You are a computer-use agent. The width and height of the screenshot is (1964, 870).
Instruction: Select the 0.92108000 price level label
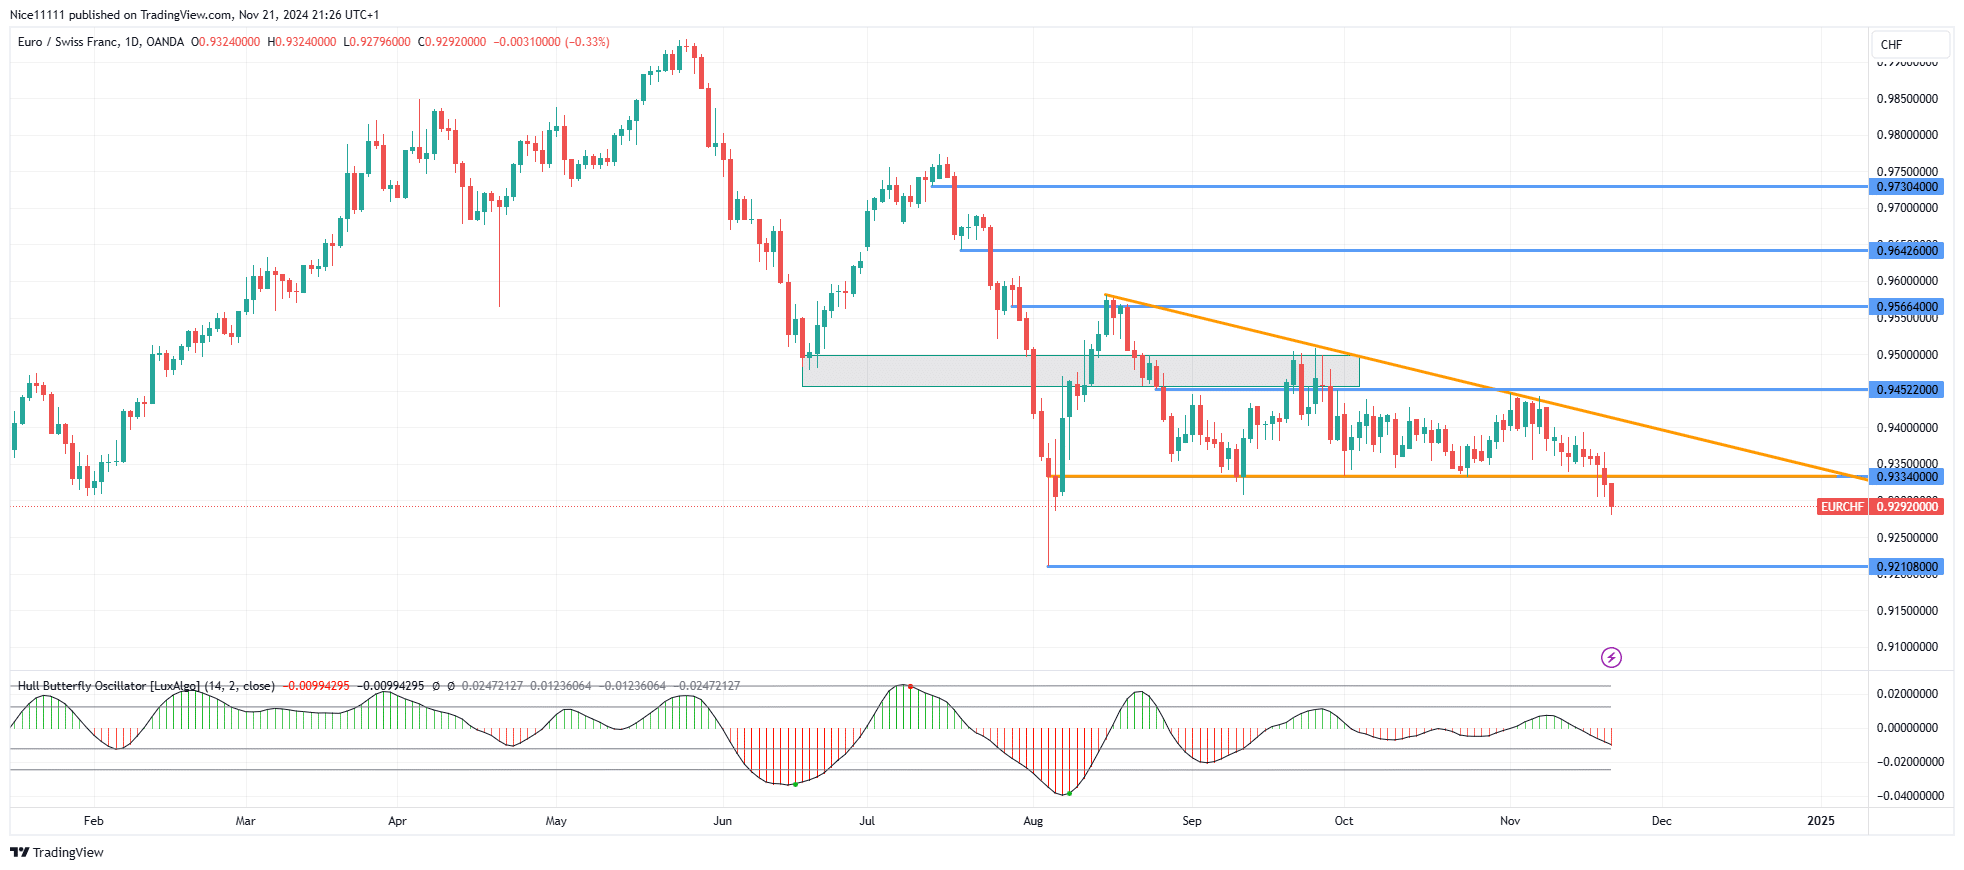tap(1906, 567)
